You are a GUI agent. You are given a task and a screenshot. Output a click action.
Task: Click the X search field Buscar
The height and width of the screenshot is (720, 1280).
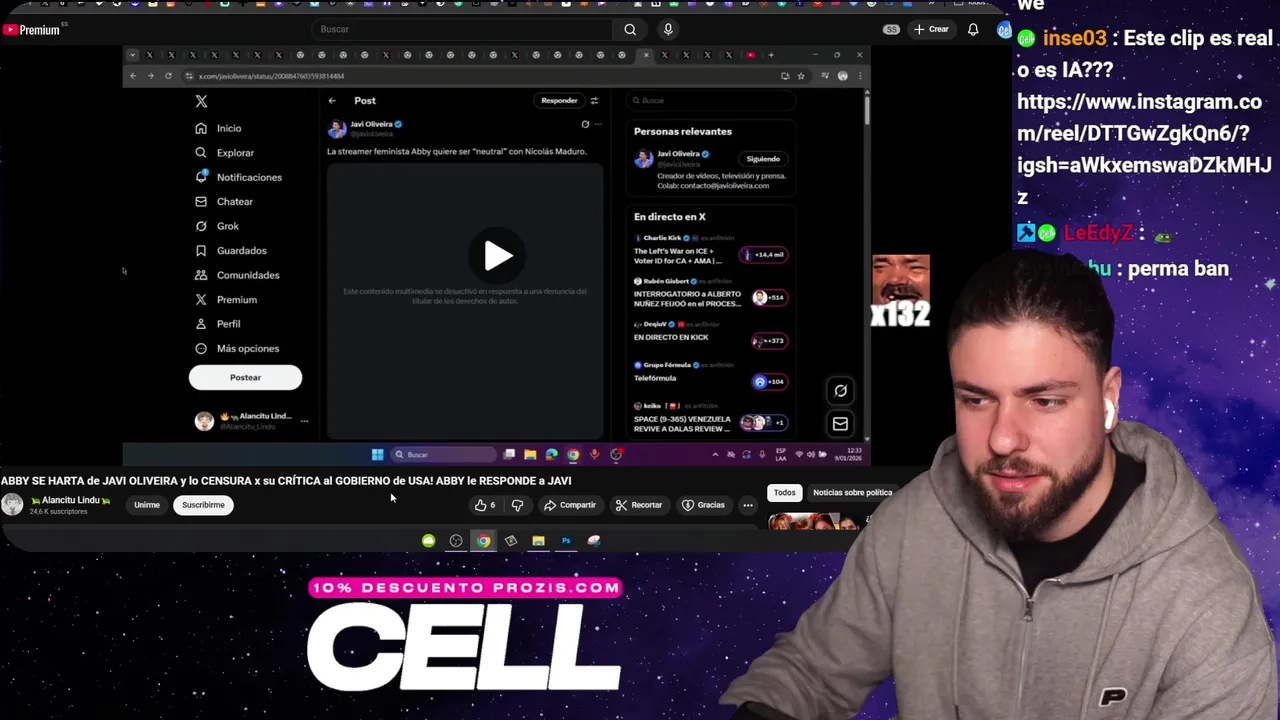coord(711,101)
